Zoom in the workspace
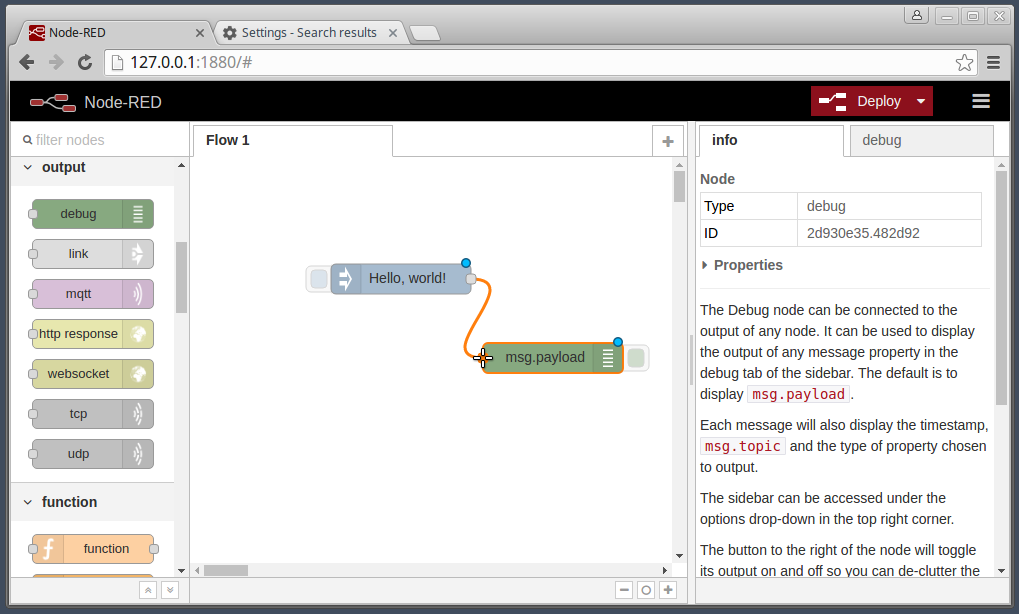 point(668,590)
